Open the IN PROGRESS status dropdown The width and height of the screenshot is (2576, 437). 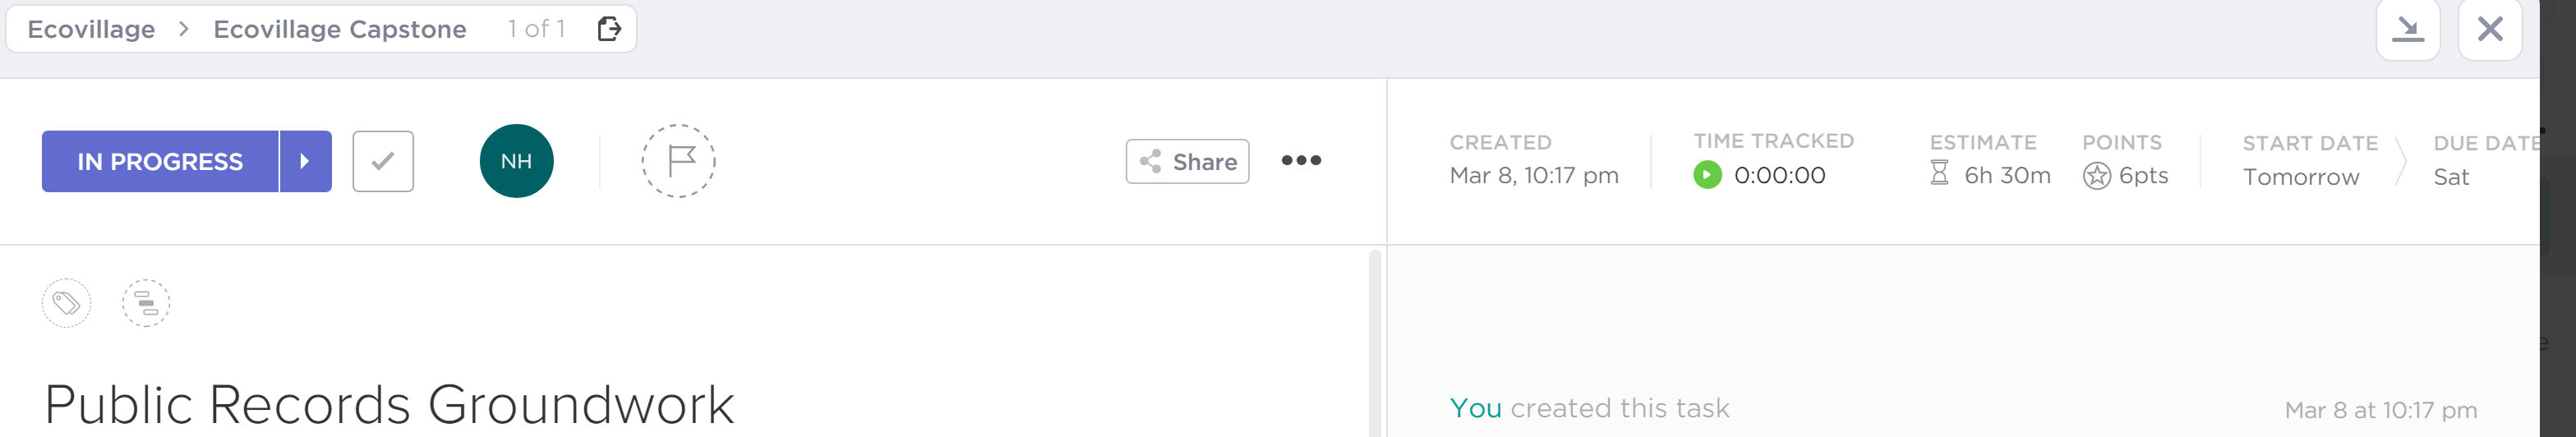coord(160,161)
